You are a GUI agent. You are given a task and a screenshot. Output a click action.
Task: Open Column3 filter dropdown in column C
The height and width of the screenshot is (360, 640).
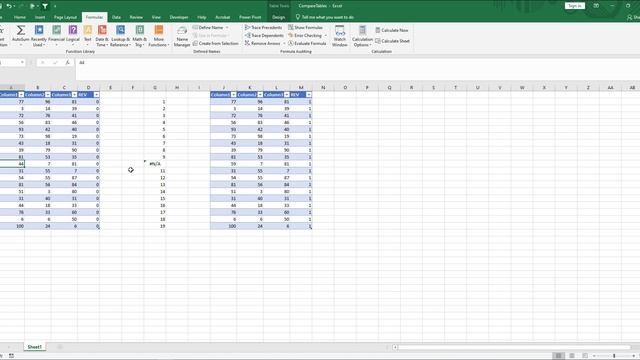click(x=74, y=95)
